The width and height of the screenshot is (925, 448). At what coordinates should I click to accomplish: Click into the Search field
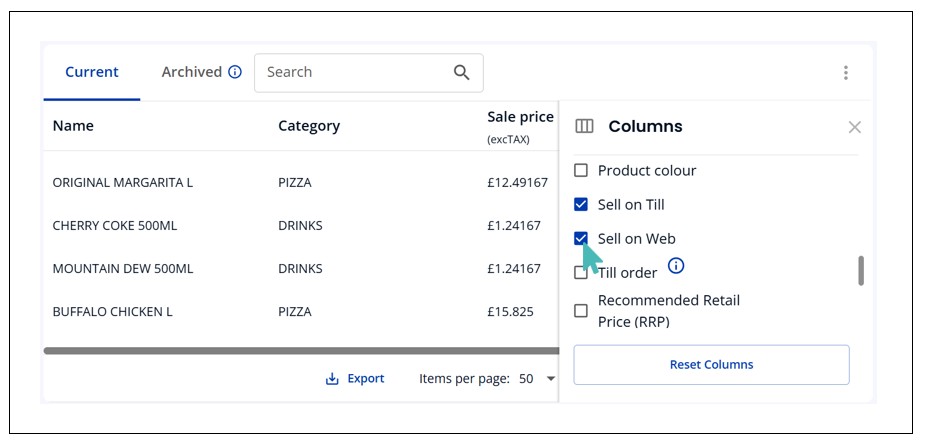click(369, 73)
